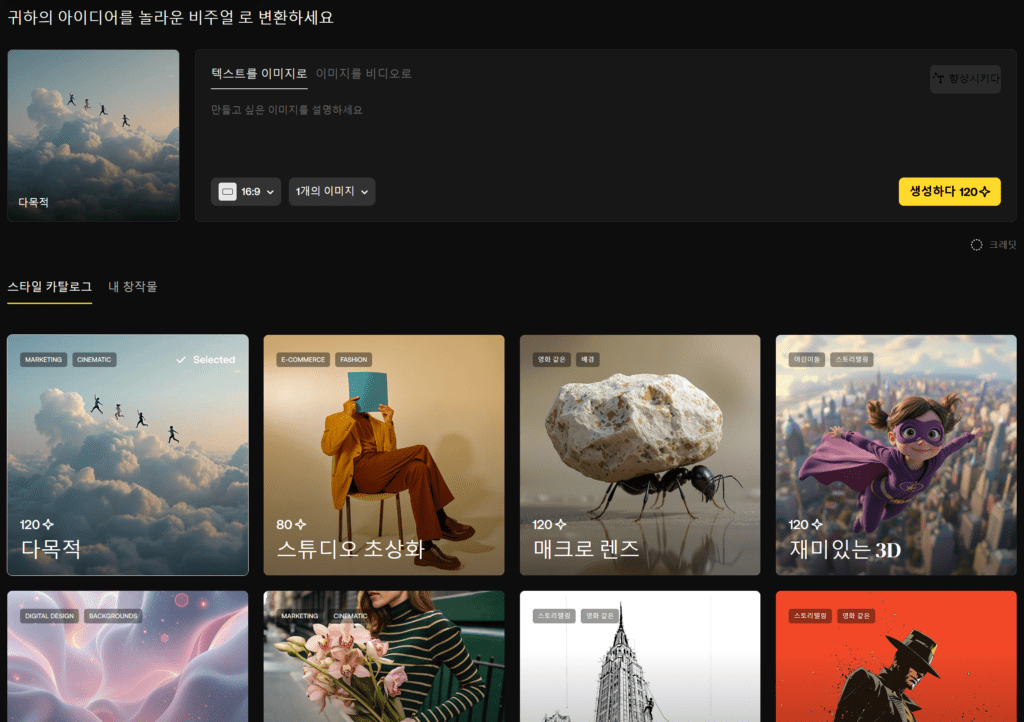Open the 스타일 카탈로그 tab
This screenshot has height=722, width=1024.
click(50, 287)
